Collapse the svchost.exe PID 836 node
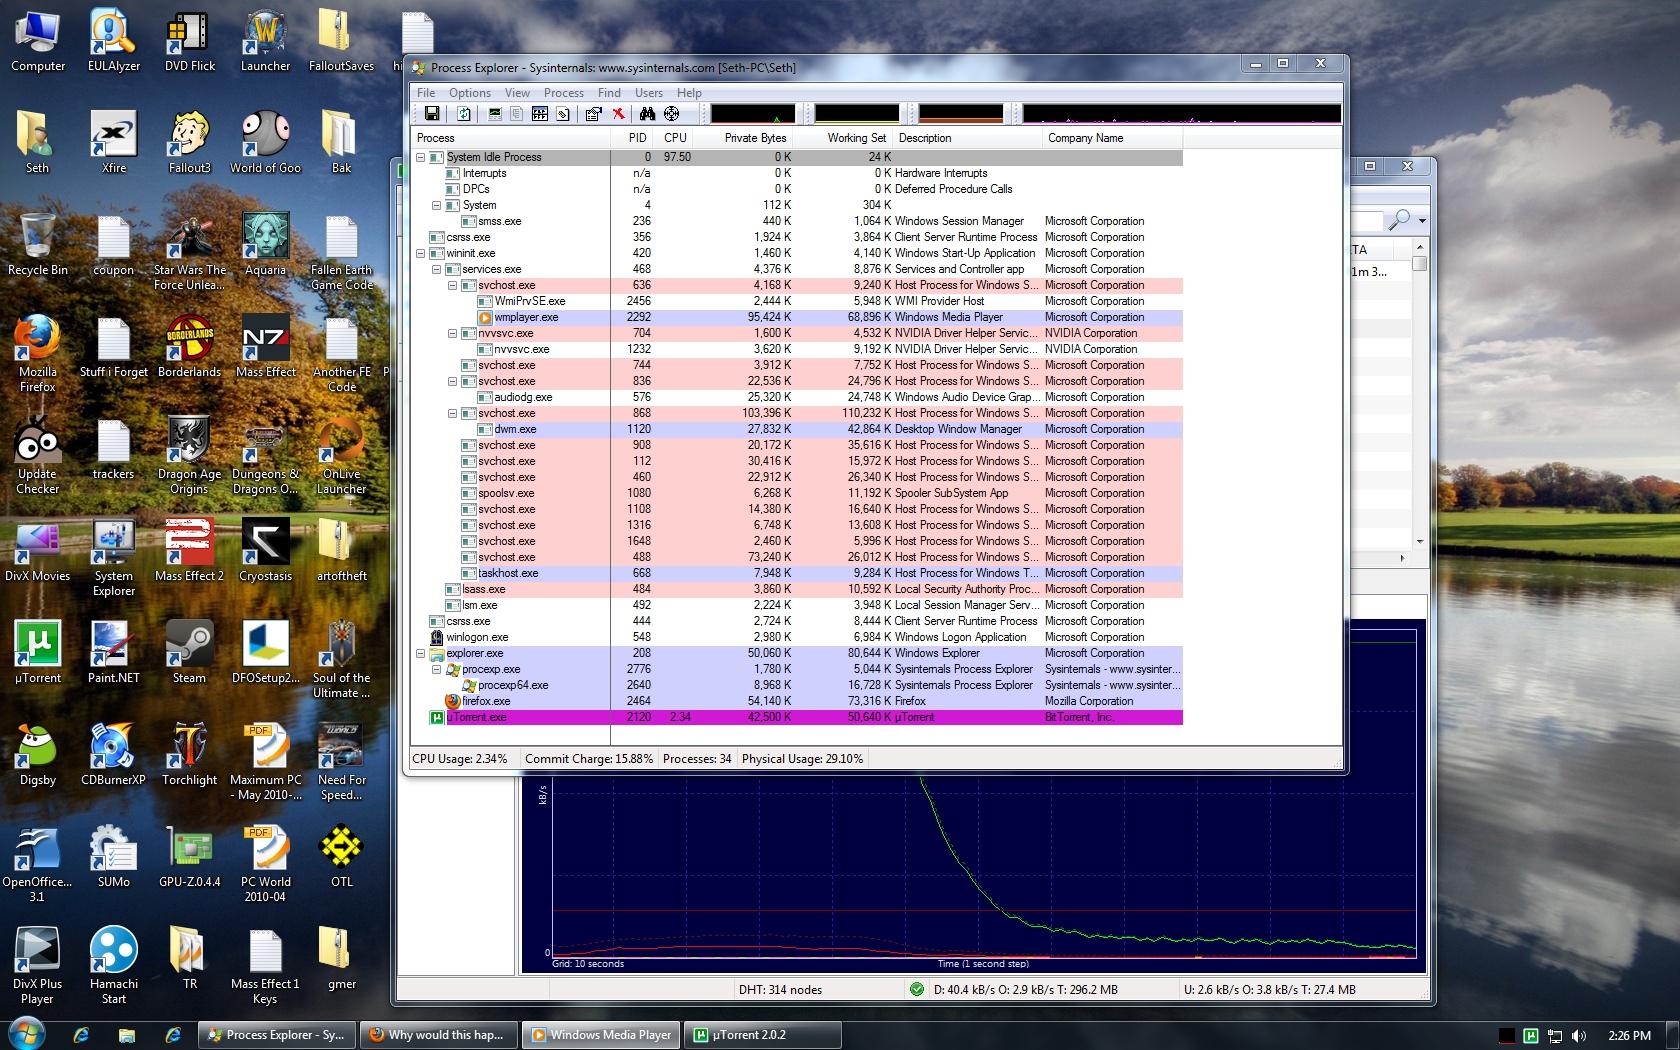The width and height of the screenshot is (1680, 1050). tap(453, 381)
